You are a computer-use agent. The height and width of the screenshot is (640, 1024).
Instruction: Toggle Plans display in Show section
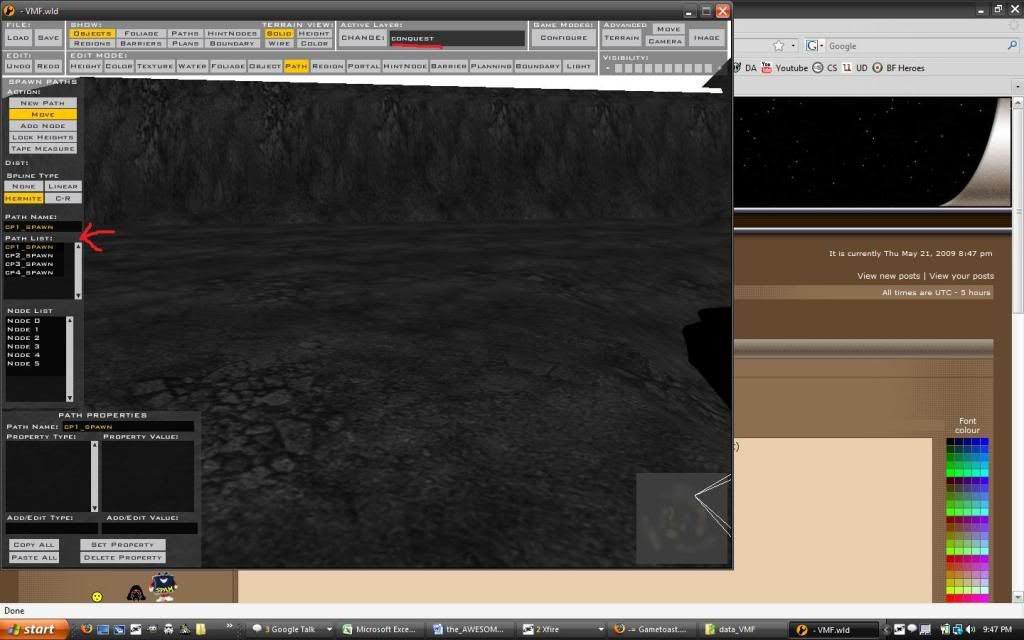[x=185, y=43]
